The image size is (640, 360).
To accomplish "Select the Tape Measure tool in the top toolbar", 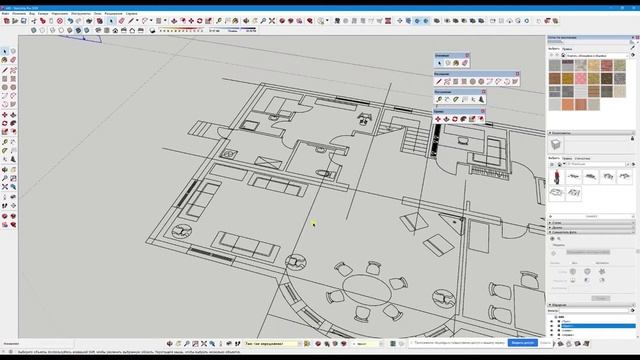I will point(219,21).
